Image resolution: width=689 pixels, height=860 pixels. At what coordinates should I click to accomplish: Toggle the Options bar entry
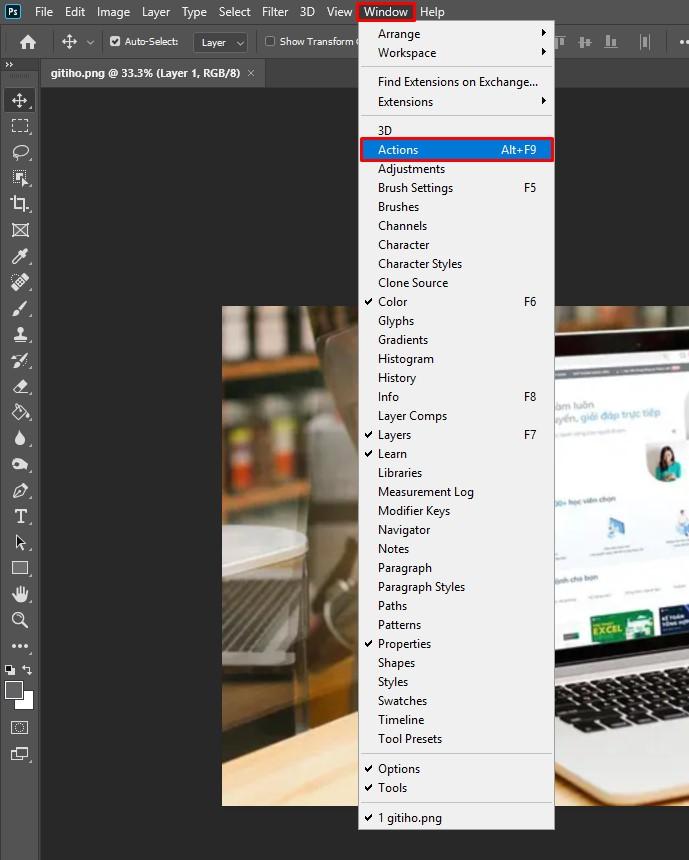pos(456,769)
